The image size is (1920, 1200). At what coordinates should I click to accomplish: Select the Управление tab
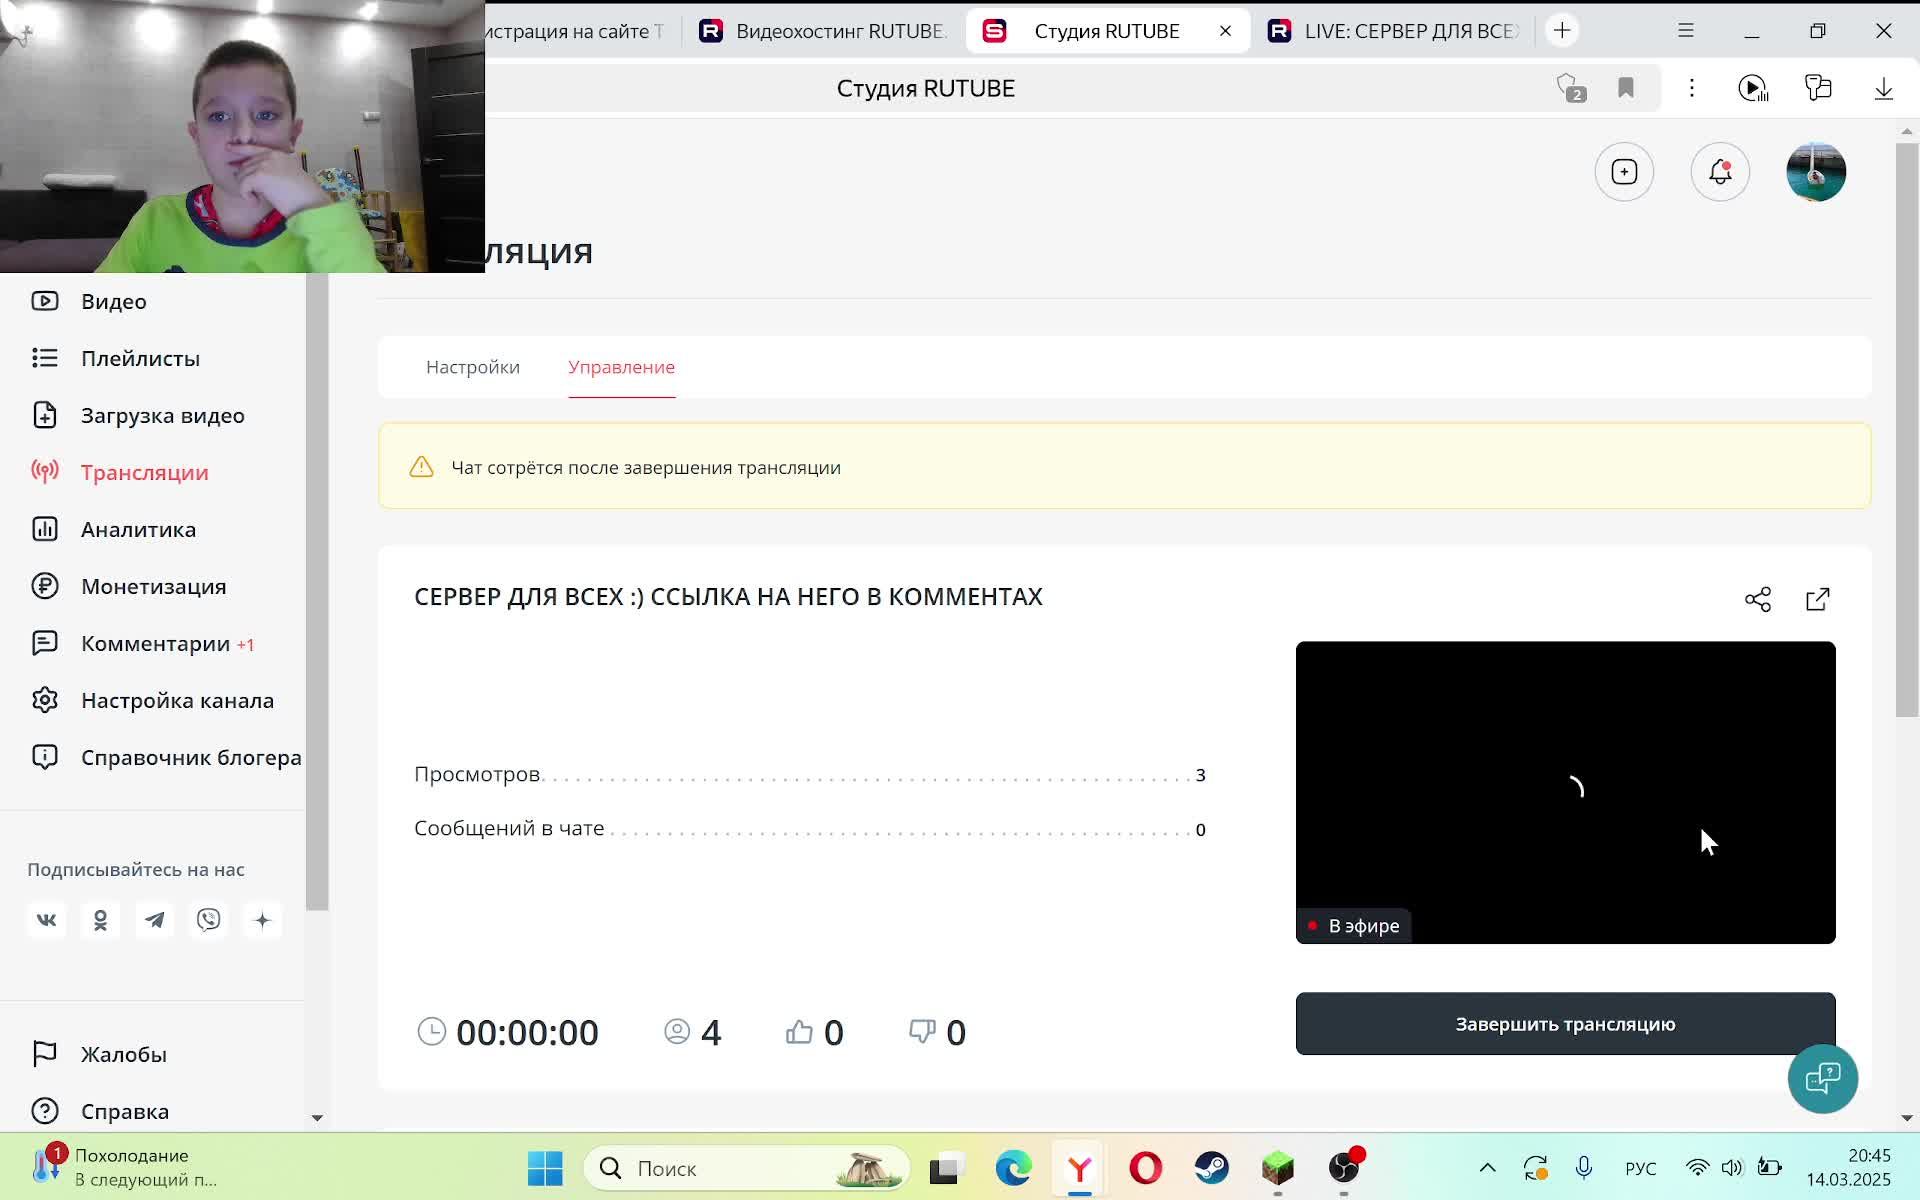click(621, 367)
